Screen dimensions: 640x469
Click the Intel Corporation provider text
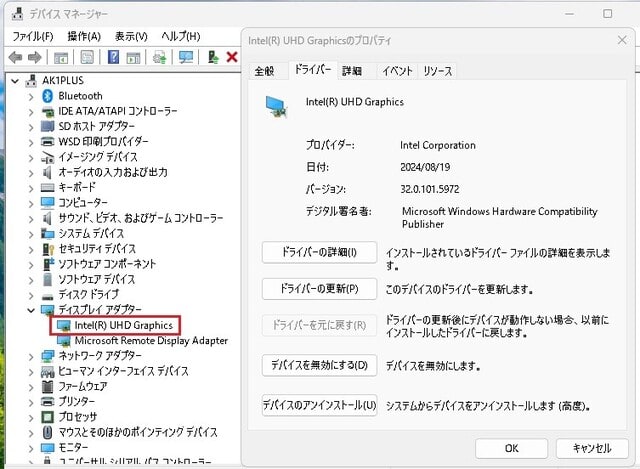tap(438, 145)
